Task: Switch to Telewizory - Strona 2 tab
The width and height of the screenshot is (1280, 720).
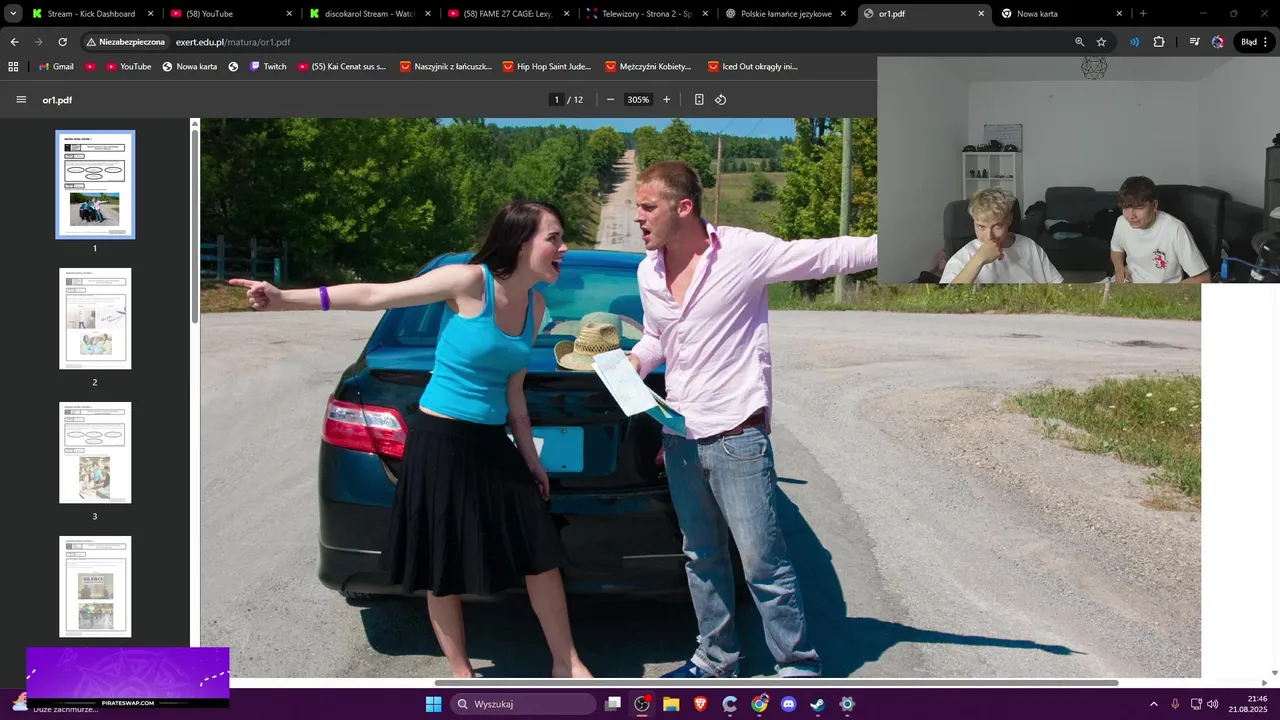Action: 646,14
